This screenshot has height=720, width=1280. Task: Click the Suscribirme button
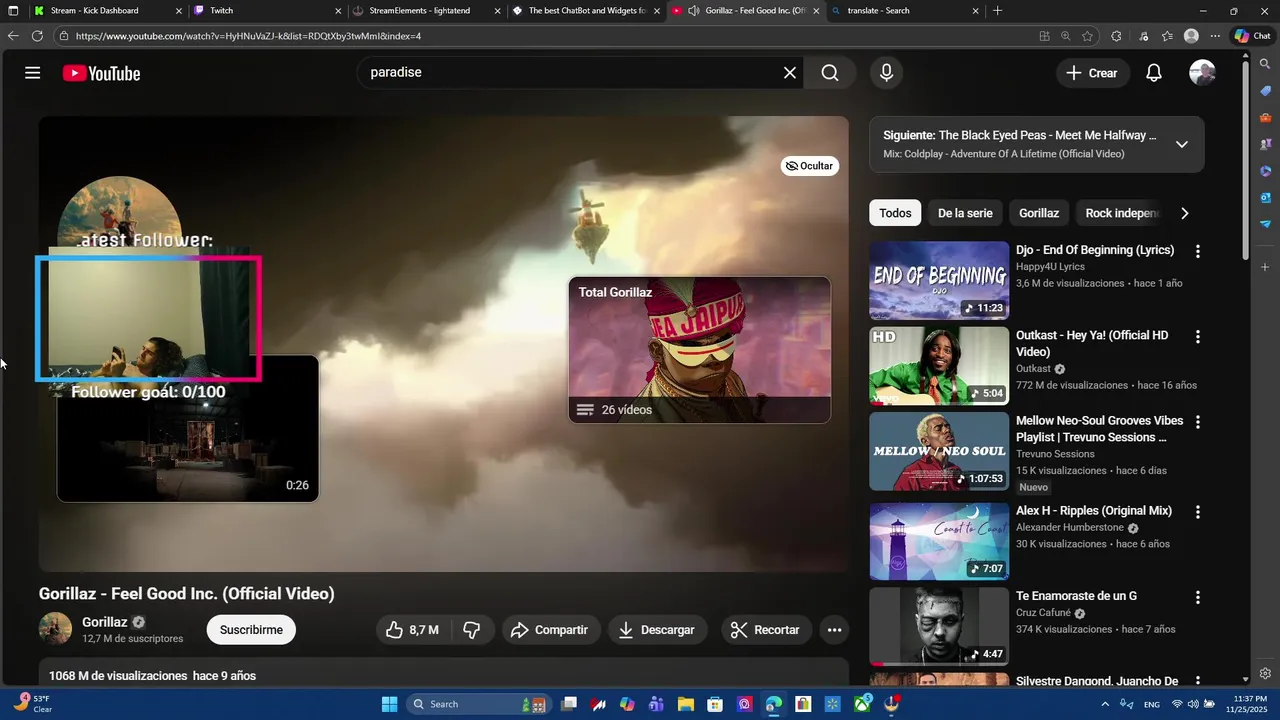251,630
